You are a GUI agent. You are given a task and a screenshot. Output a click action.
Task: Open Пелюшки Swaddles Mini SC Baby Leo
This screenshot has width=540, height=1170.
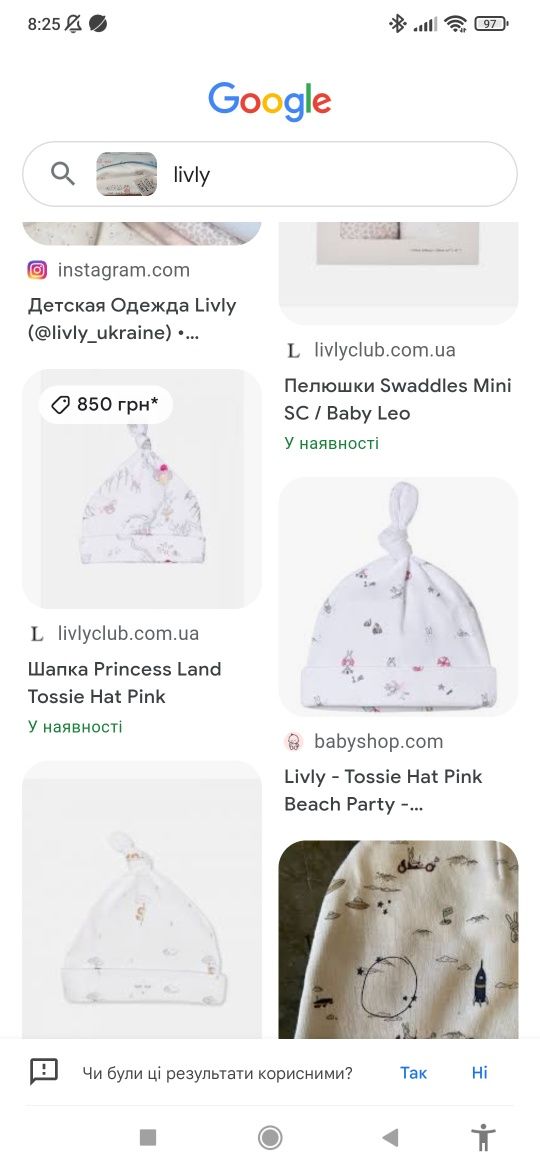398,399
